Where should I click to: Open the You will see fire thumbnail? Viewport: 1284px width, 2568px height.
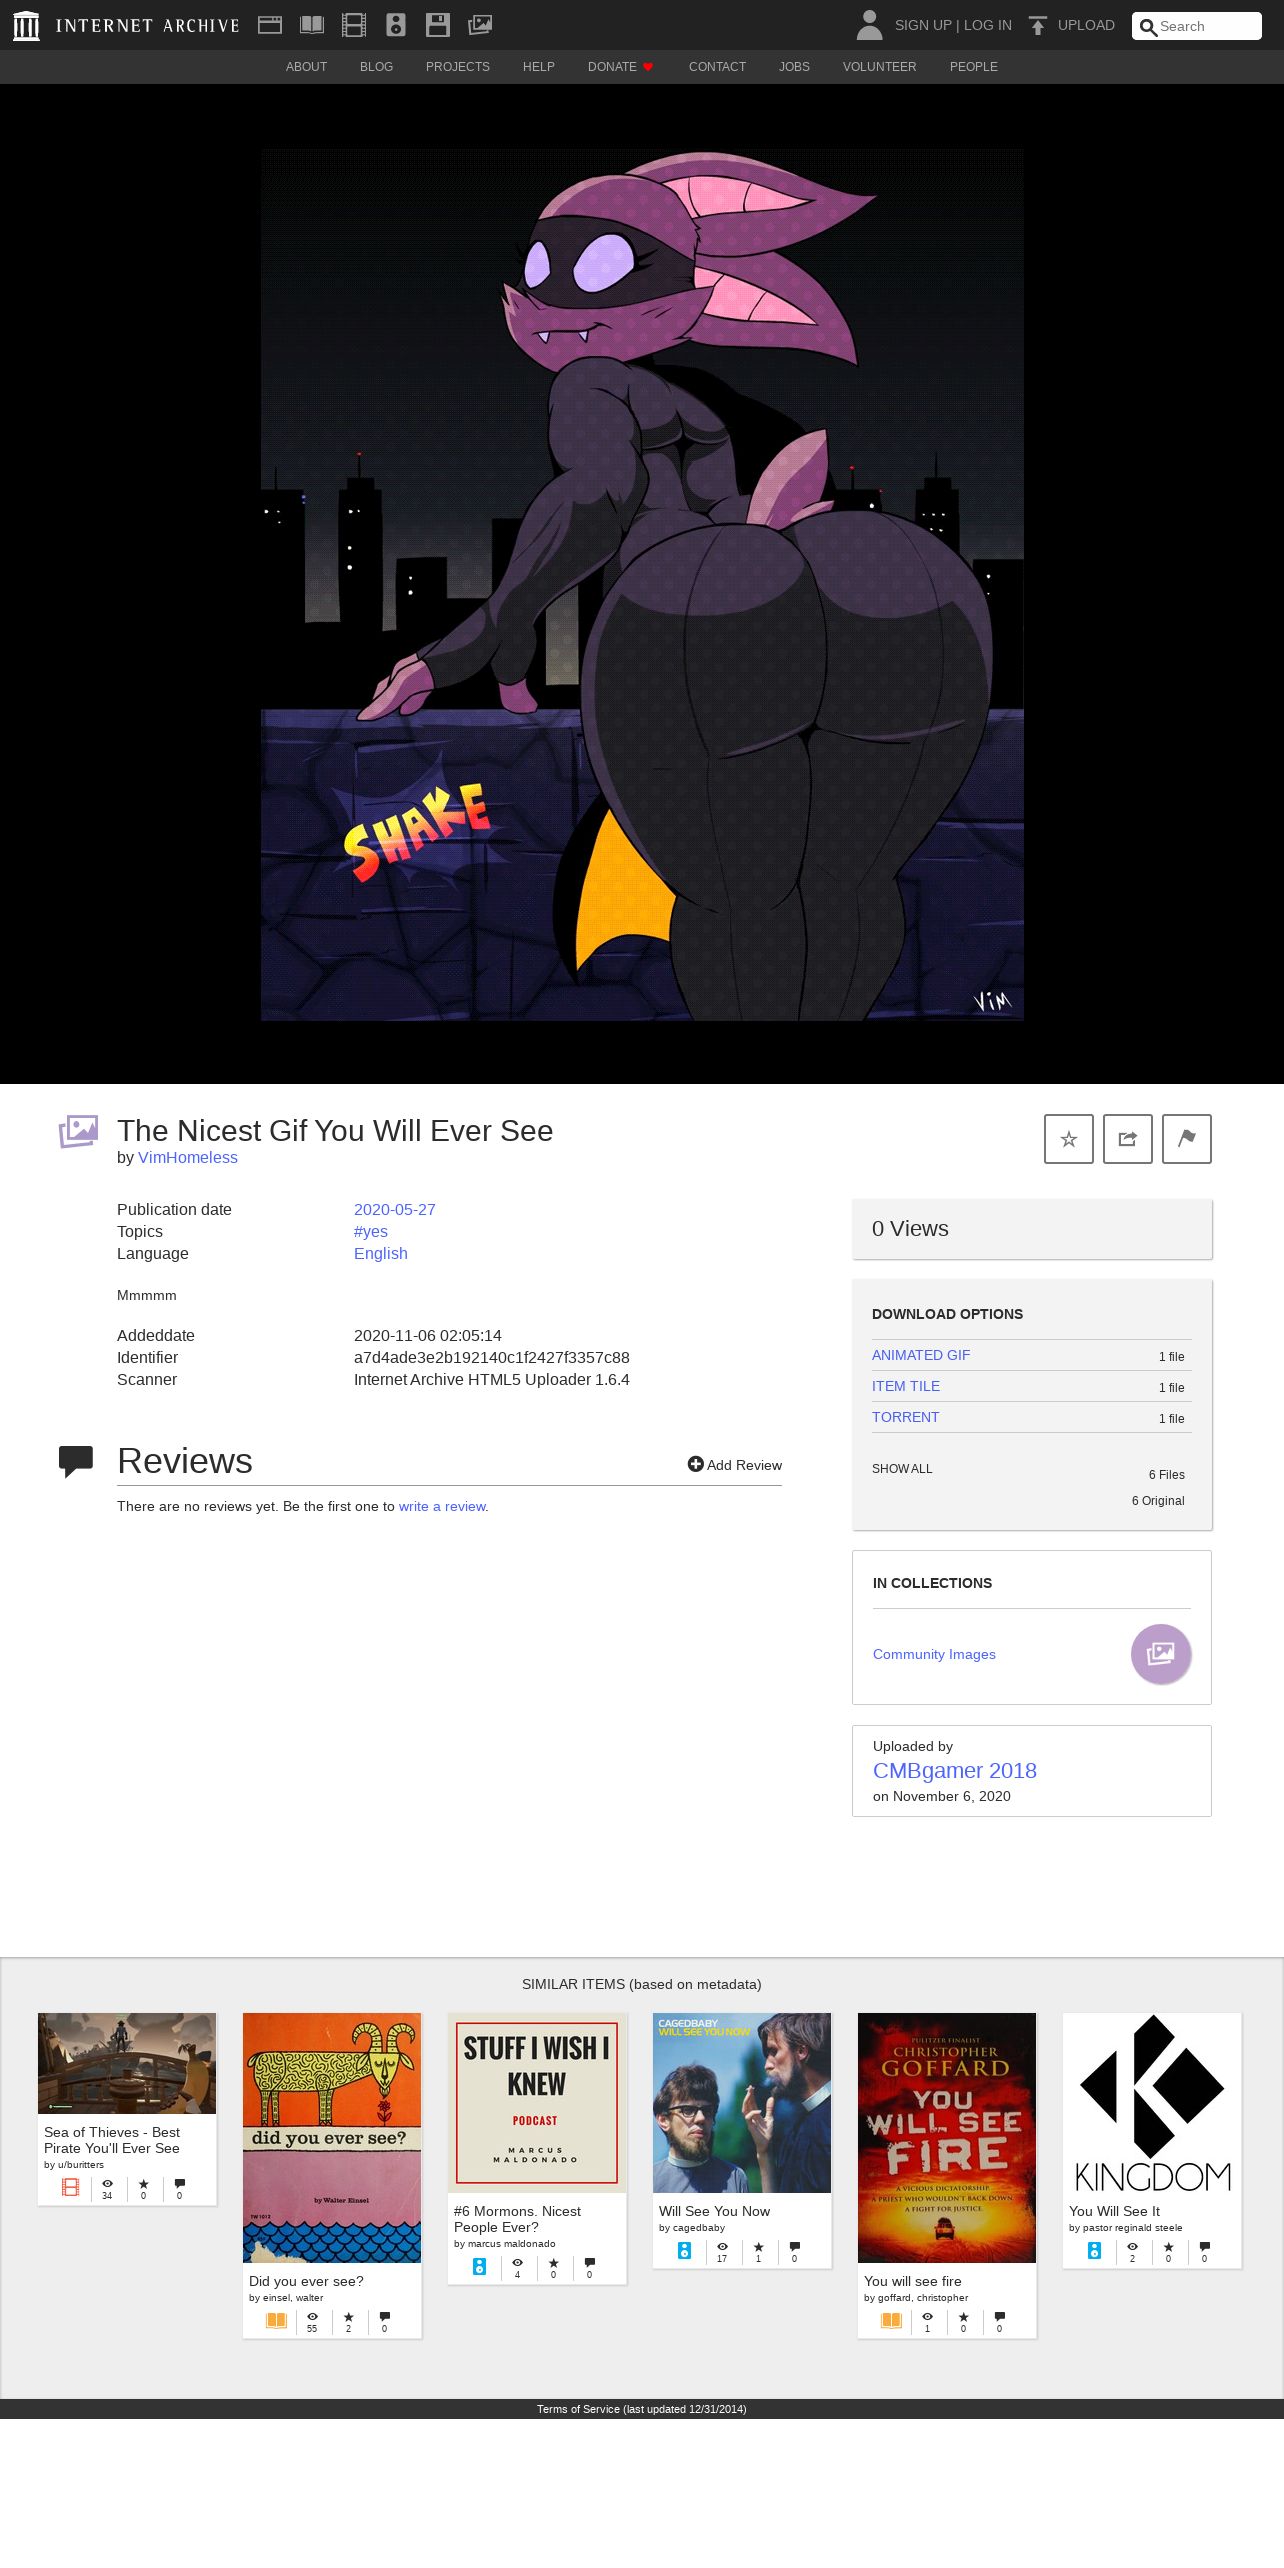(947, 2138)
